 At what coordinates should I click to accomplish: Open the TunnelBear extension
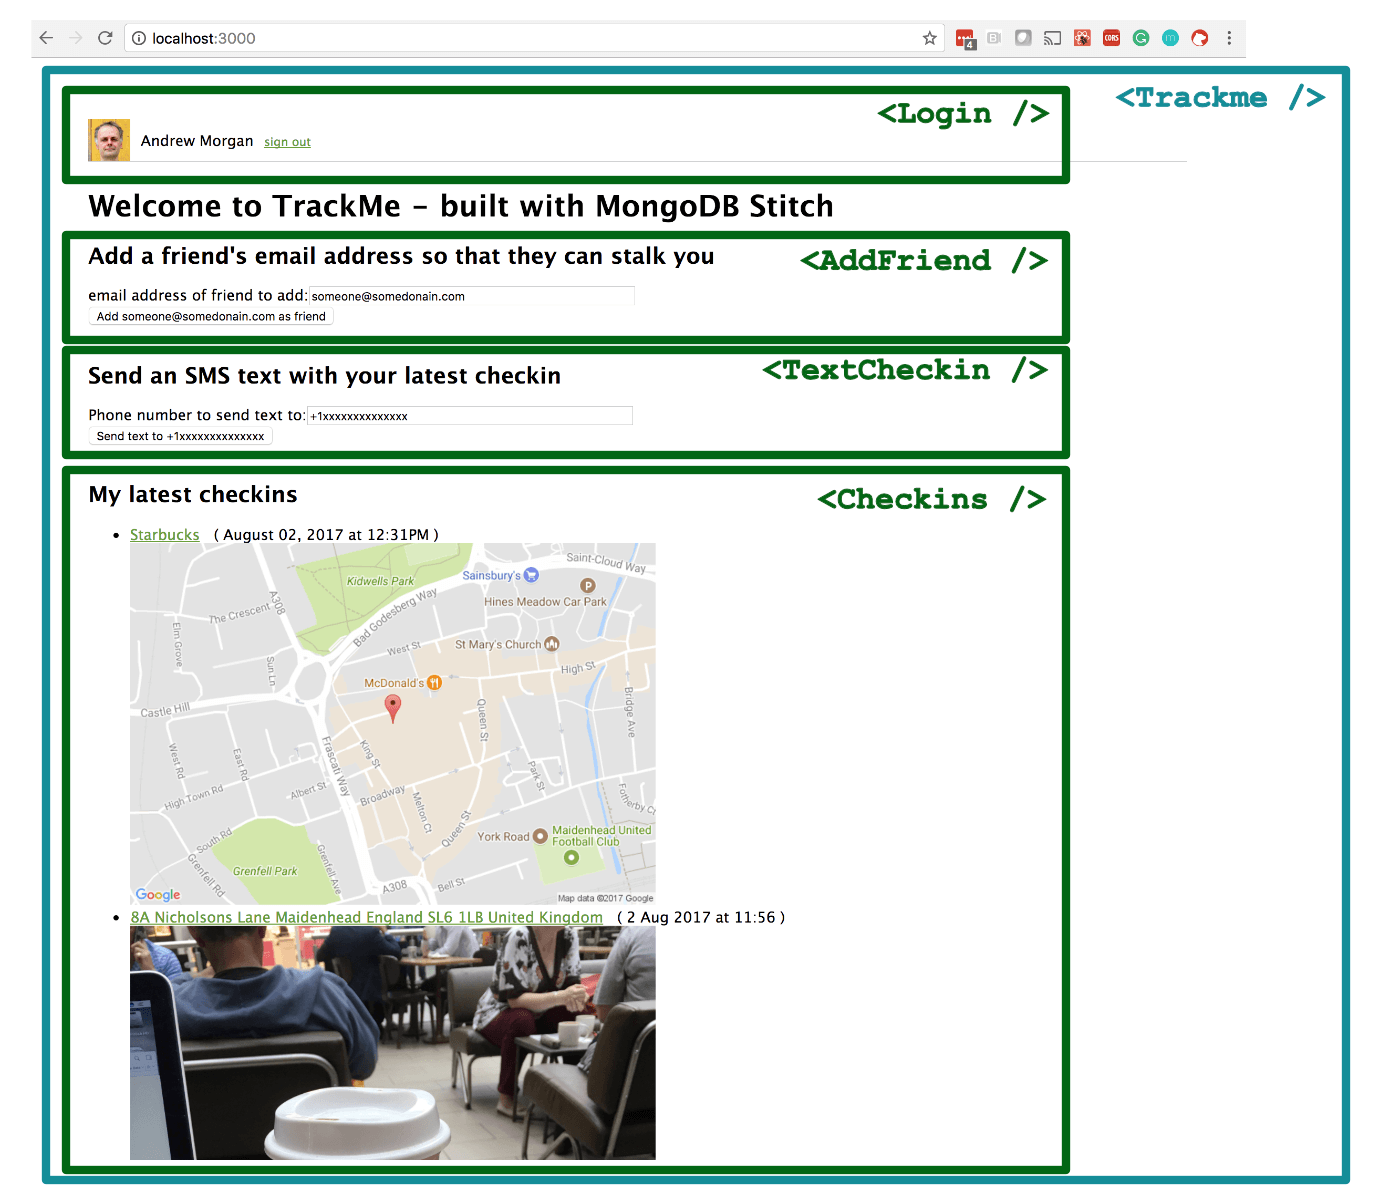coord(1199,37)
